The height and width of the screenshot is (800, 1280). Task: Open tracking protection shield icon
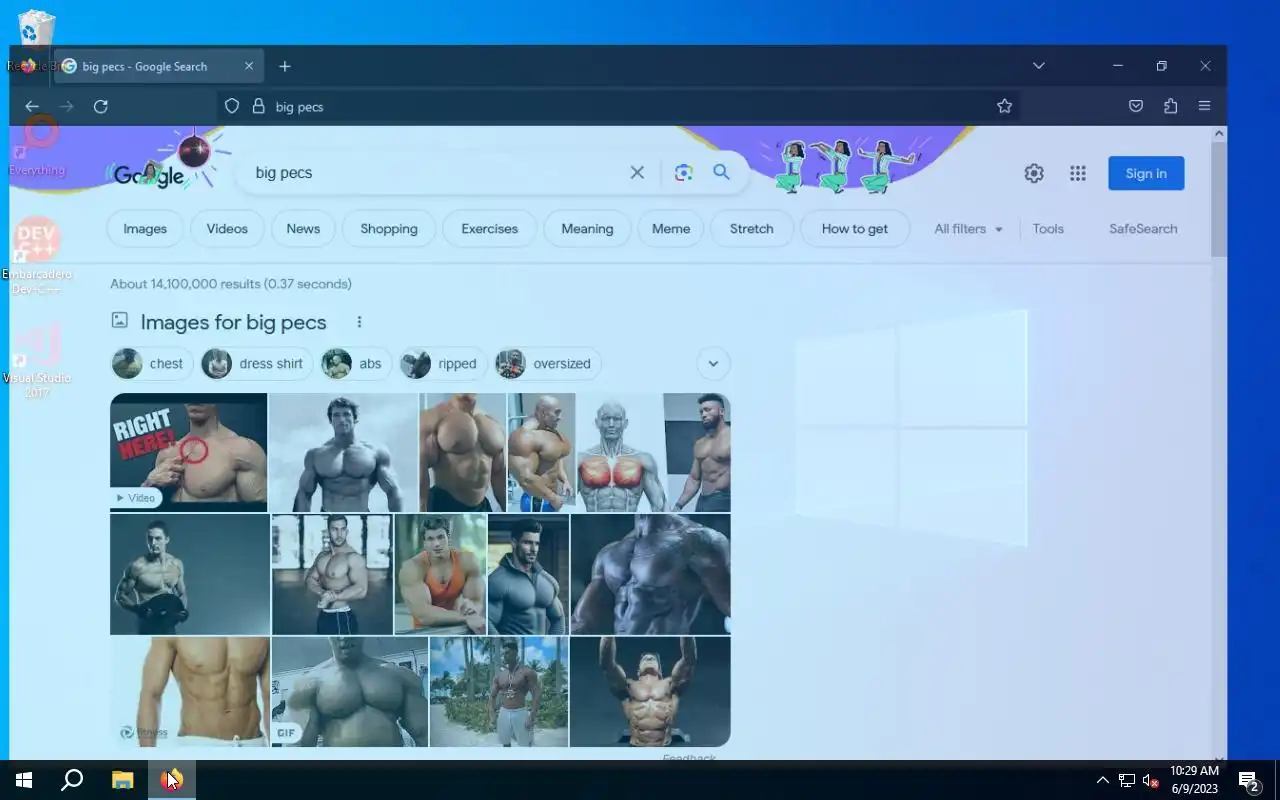point(232,106)
